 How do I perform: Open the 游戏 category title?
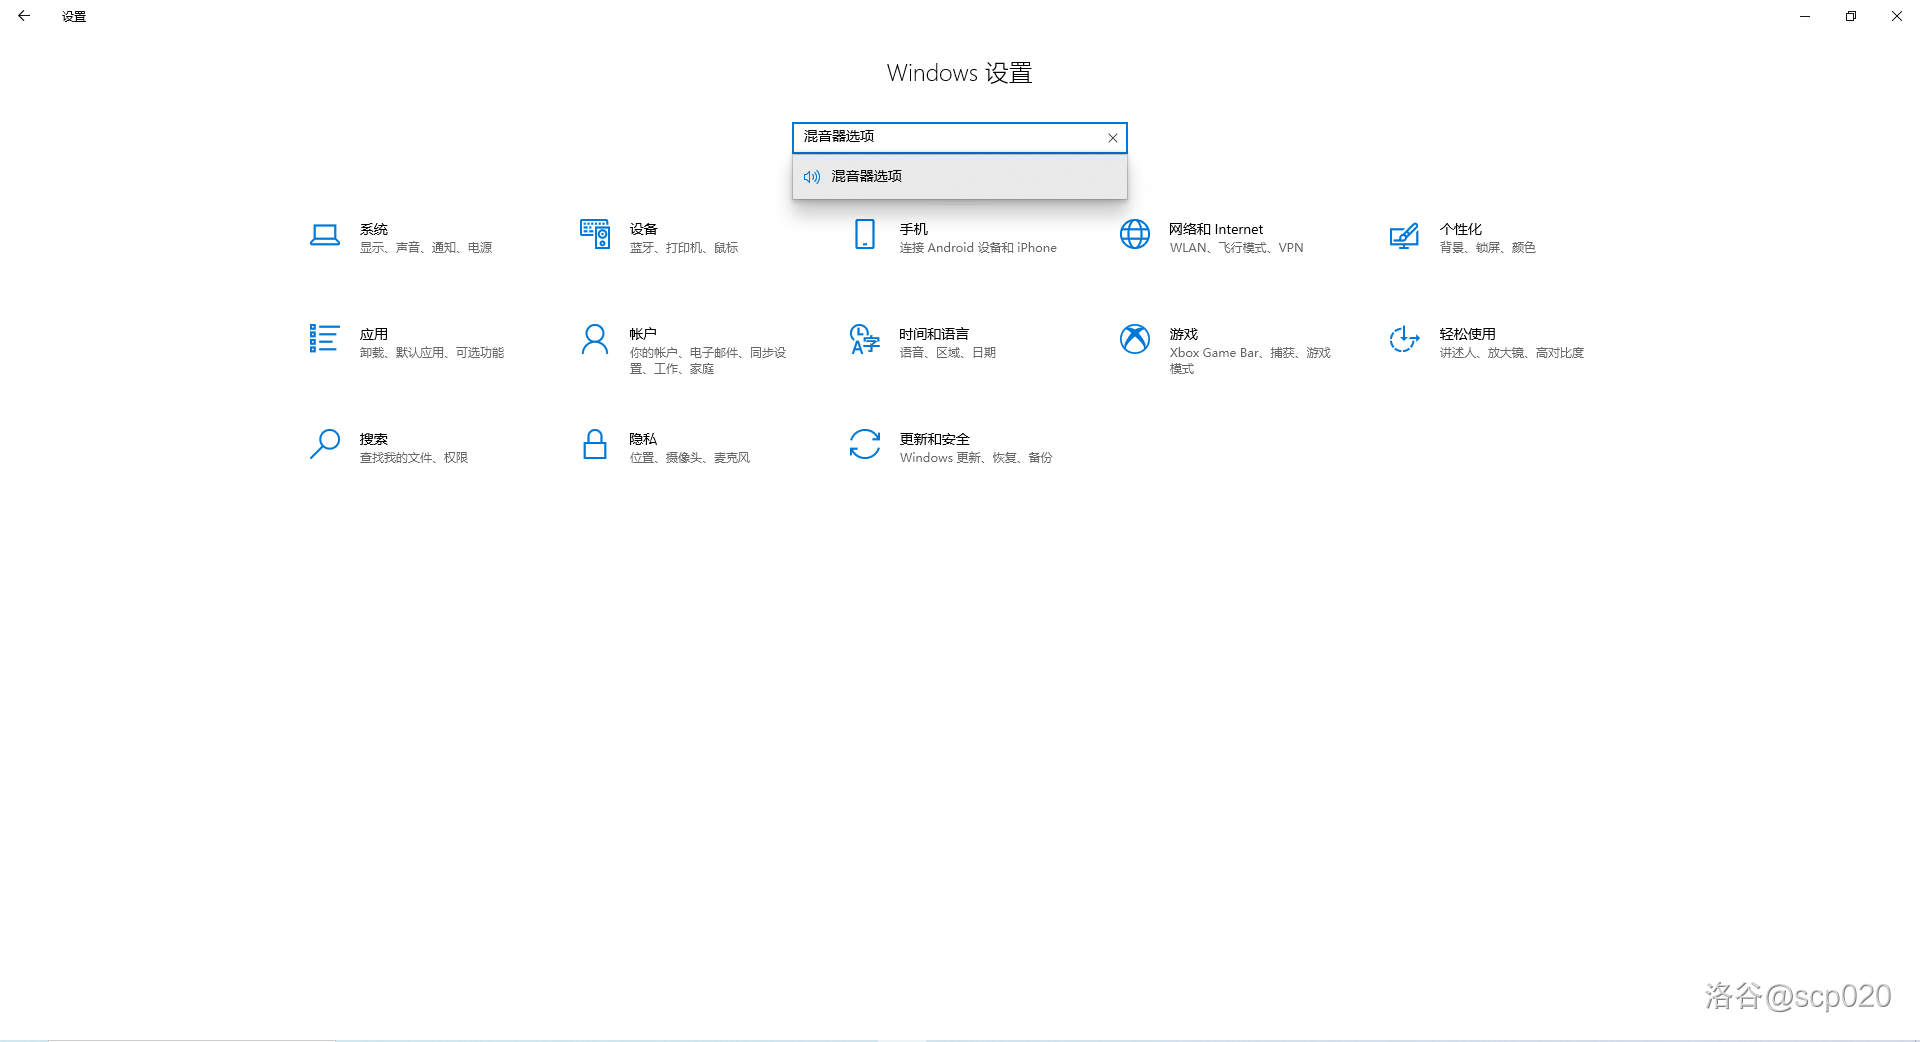pyautogui.click(x=1184, y=334)
